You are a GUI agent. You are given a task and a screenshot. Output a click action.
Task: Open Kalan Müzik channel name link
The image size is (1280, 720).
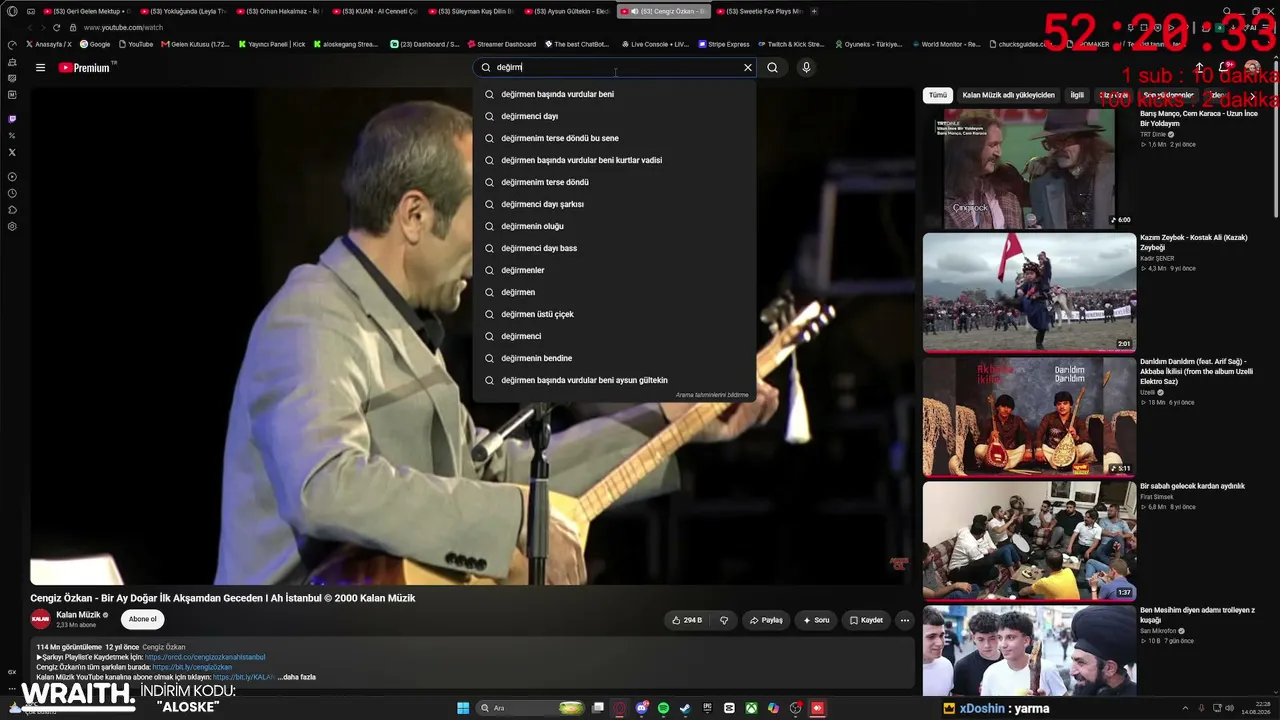point(78,615)
